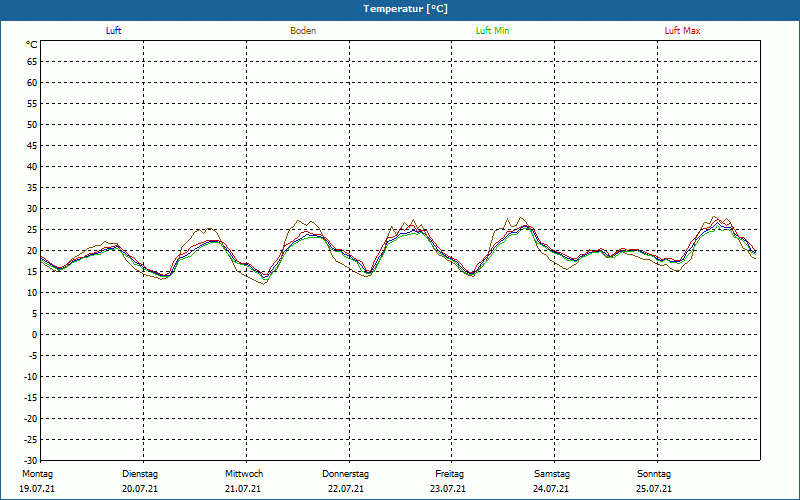Click the 'Donnerstag' day label
The image size is (800, 500).
click(x=345, y=474)
